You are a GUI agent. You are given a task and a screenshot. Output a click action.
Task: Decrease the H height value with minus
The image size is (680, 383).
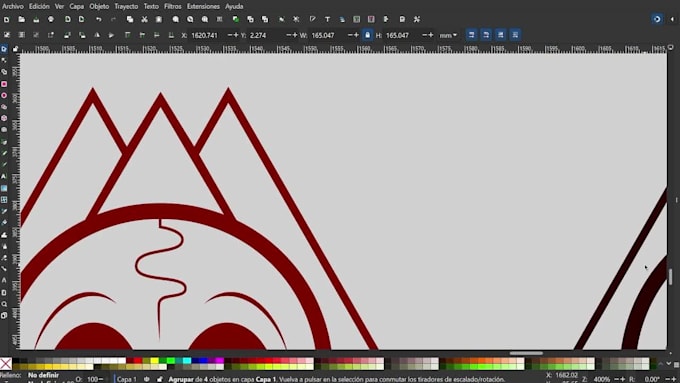(x=425, y=35)
